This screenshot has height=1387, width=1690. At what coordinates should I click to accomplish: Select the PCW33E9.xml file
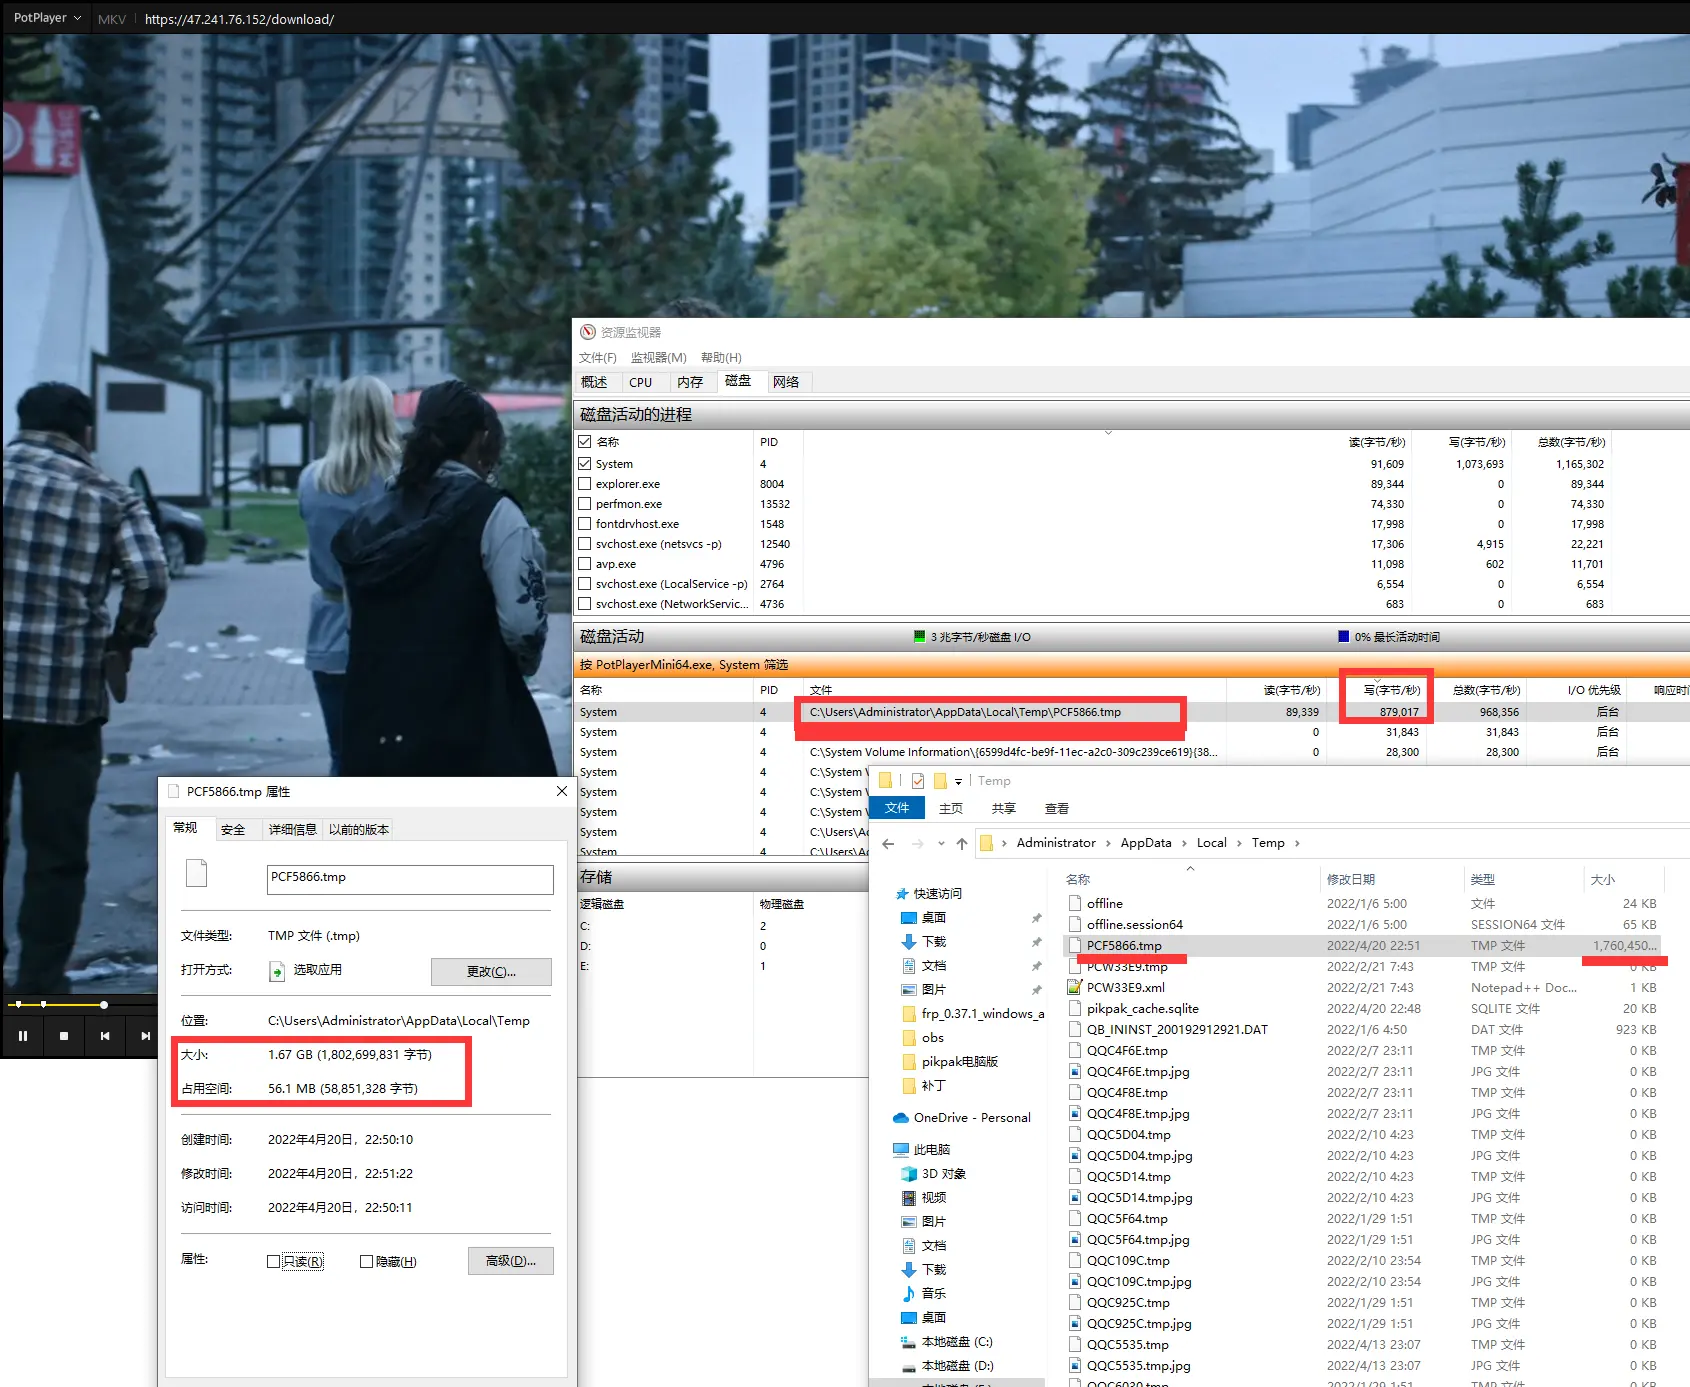pyautogui.click(x=1126, y=988)
